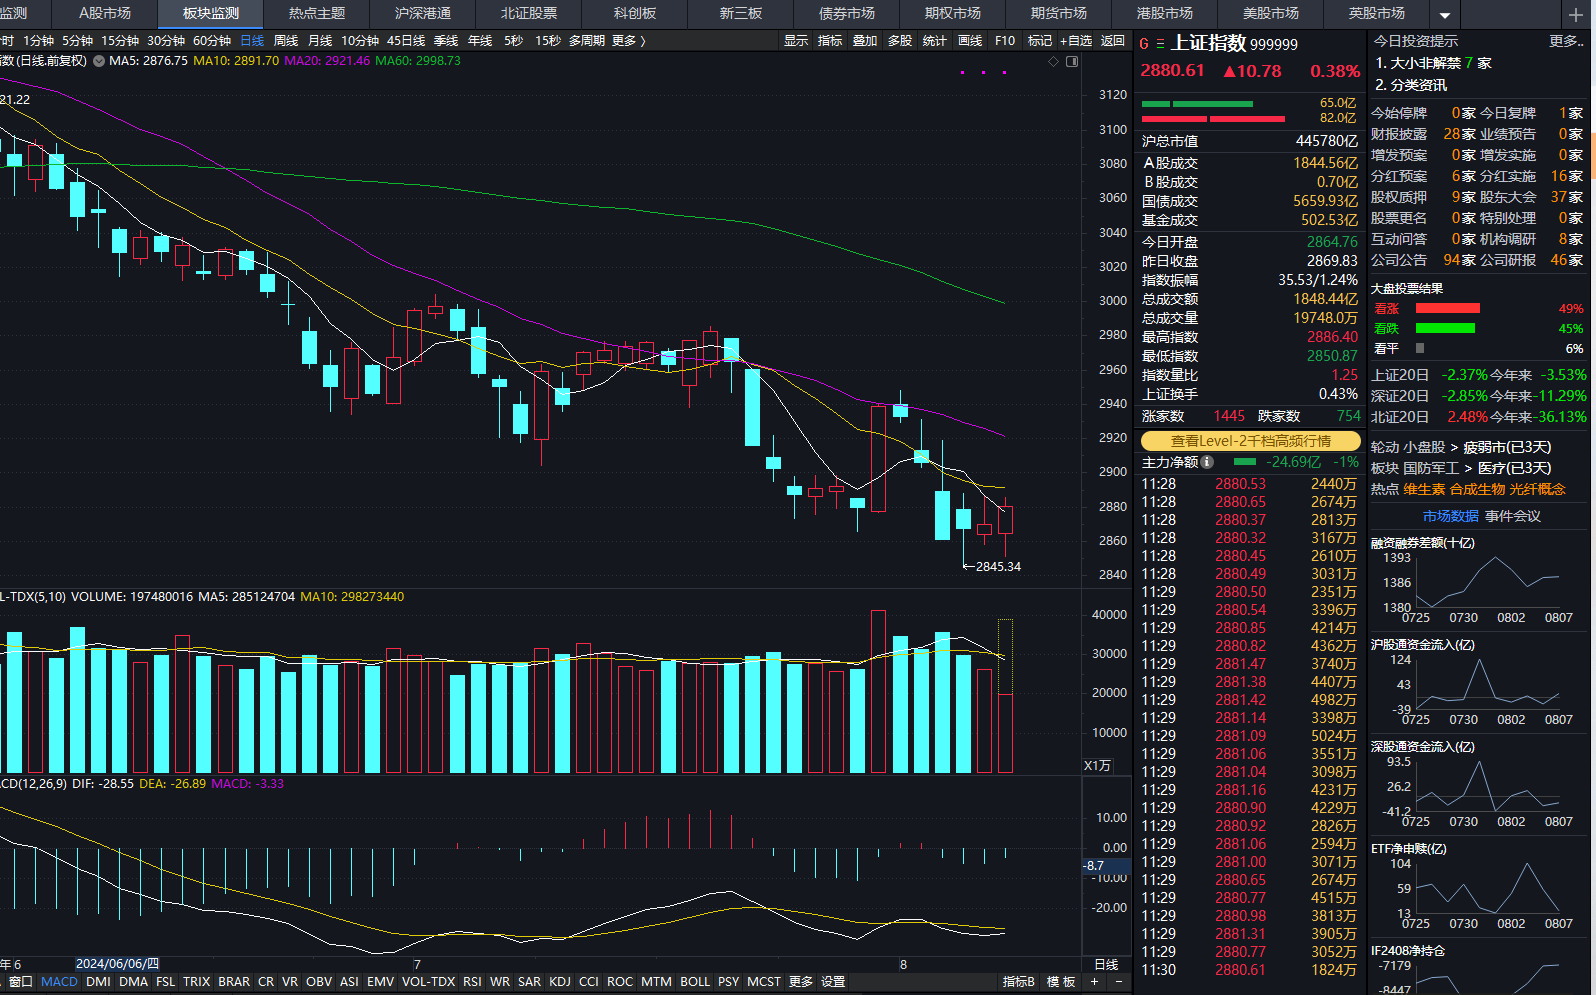Screen dimensions: 1596x995
Task: Open the market tabs overflow dropdown arrow
Action: [x=1444, y=15]
